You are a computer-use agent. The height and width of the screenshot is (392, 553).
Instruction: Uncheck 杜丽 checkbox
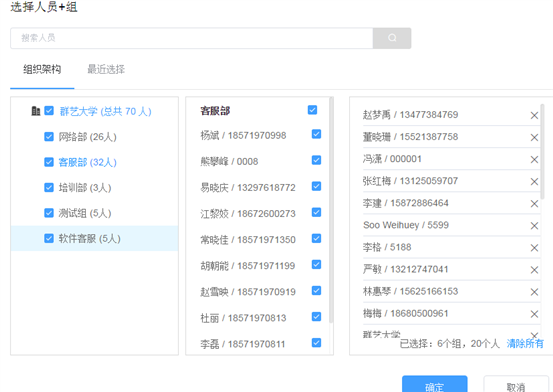316,317
